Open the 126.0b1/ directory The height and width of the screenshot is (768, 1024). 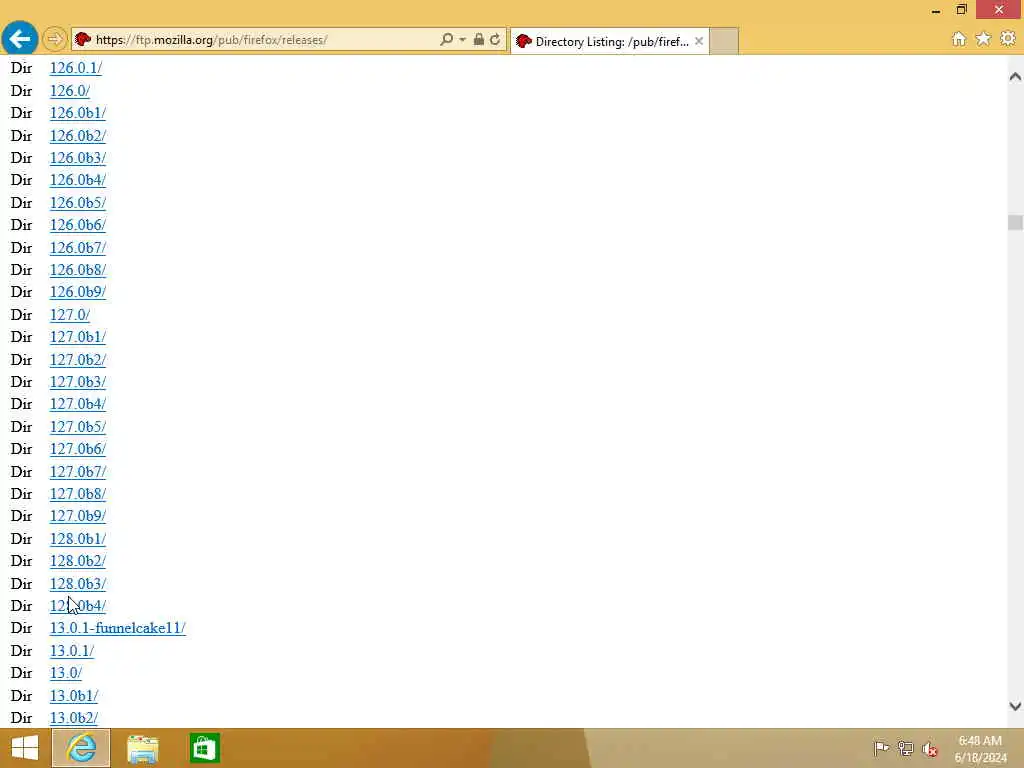[x=78, y=113]
